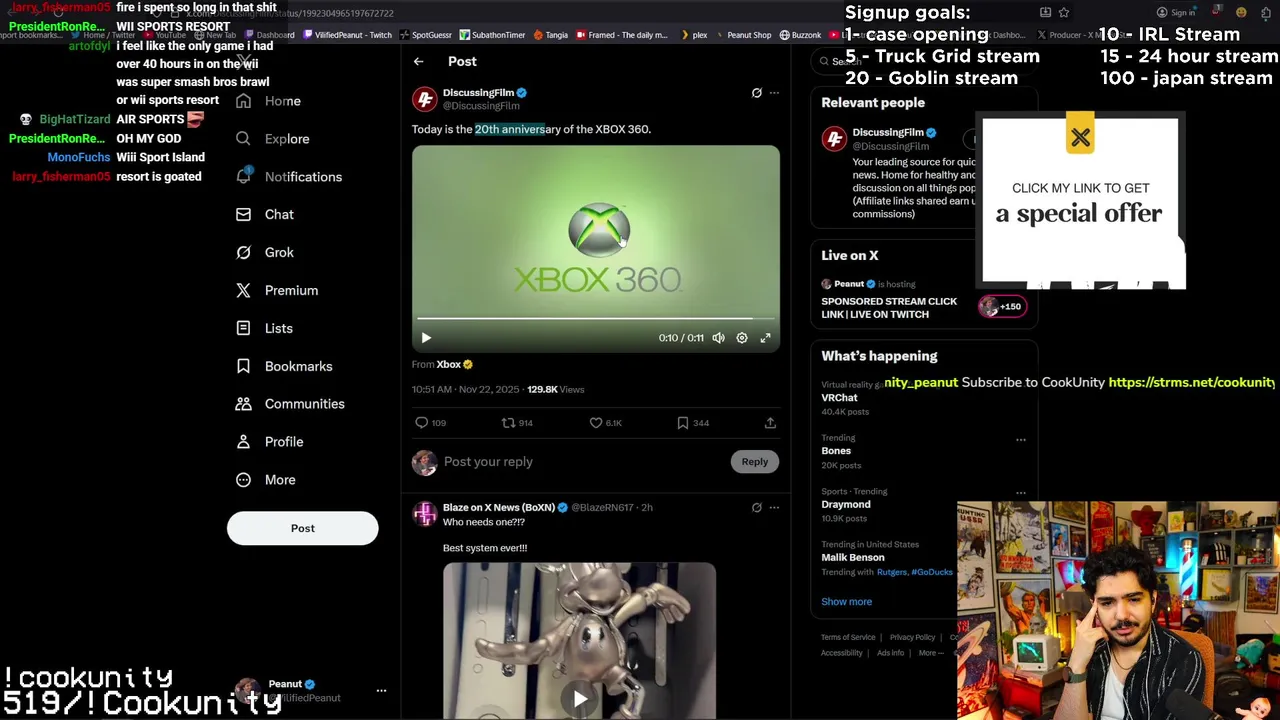This screenshot has height=720, width=1280.
Task: Open Notifications in the sidebar
Action: [x=288, y=177]
